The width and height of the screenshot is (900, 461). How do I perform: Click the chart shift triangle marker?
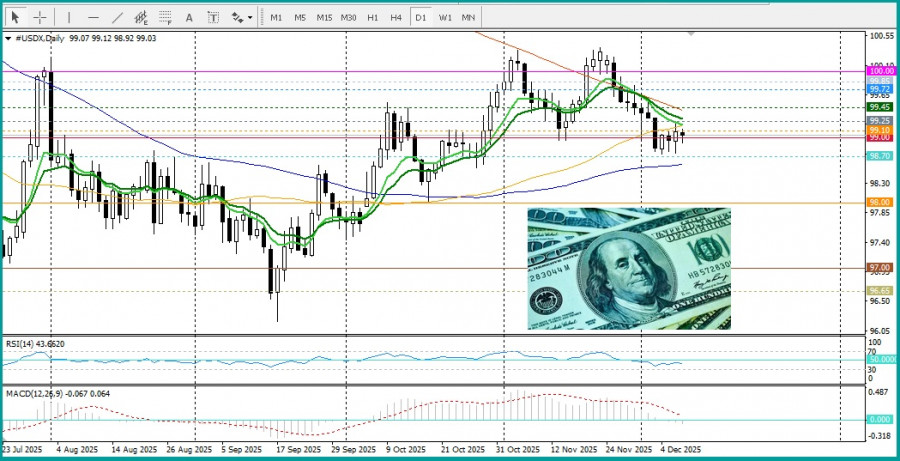692,34
